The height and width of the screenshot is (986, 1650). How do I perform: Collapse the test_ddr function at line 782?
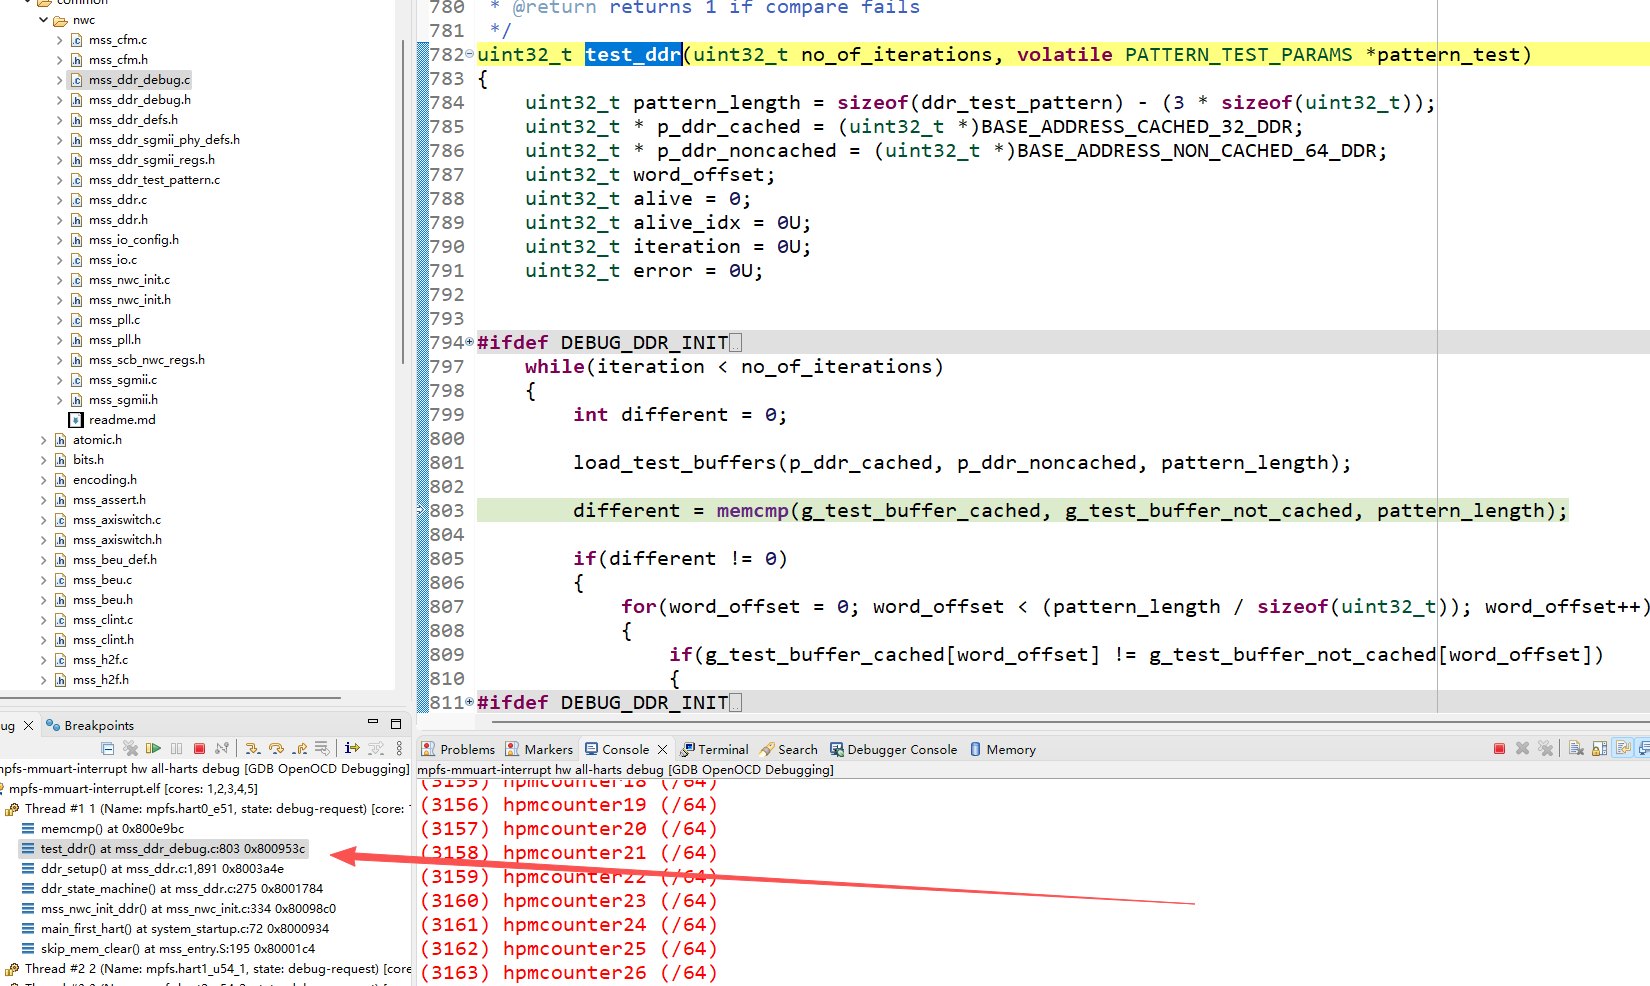click(470, 54)
